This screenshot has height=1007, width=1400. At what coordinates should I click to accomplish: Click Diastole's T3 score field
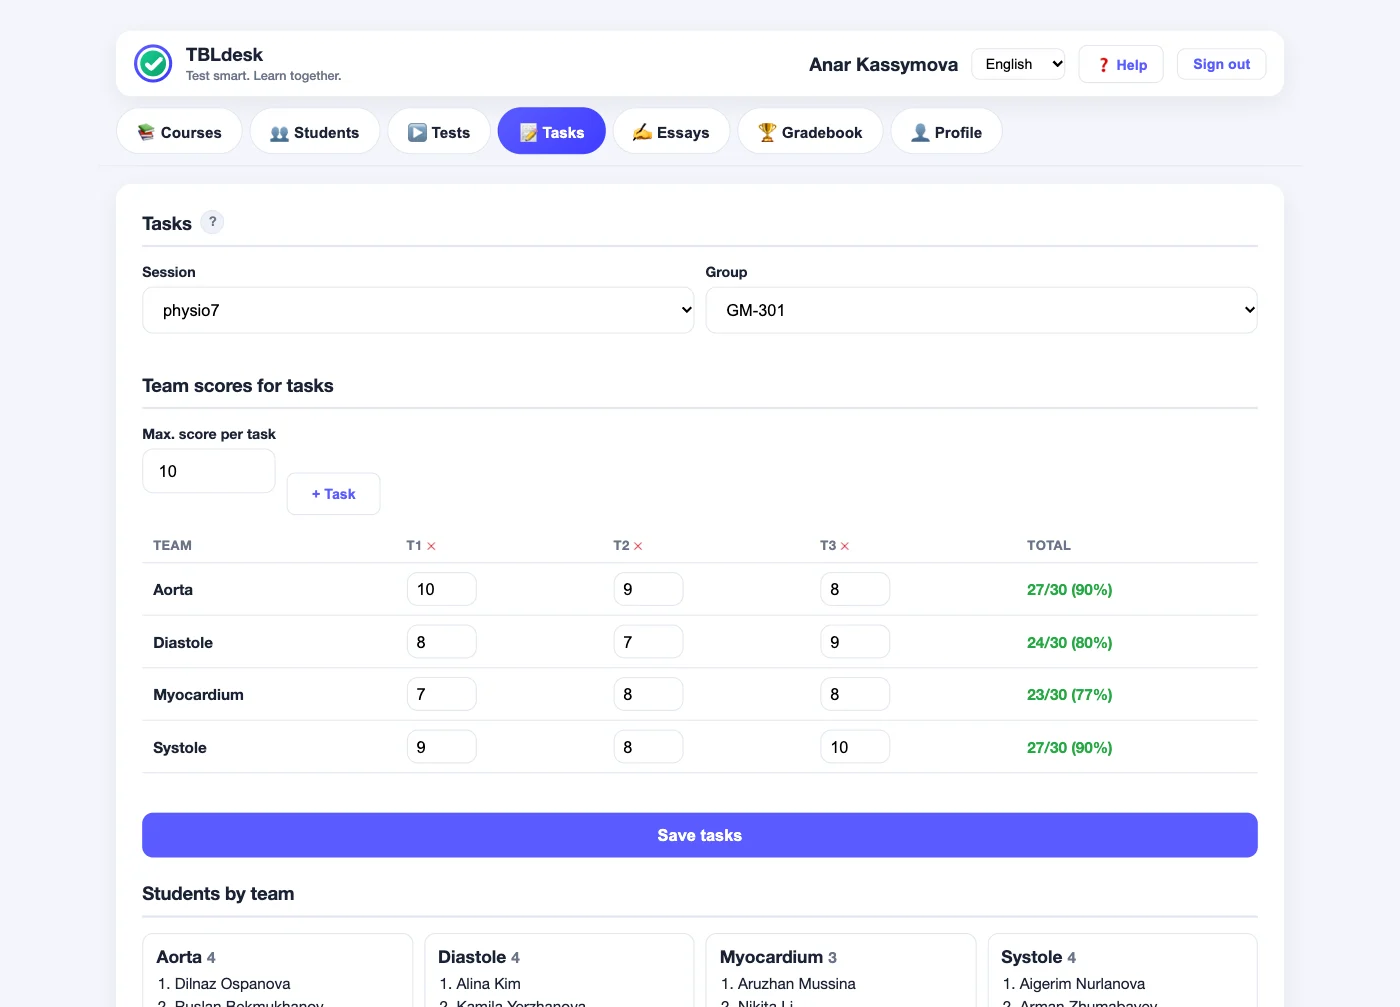pyautogui.click(x=856, y=642)
